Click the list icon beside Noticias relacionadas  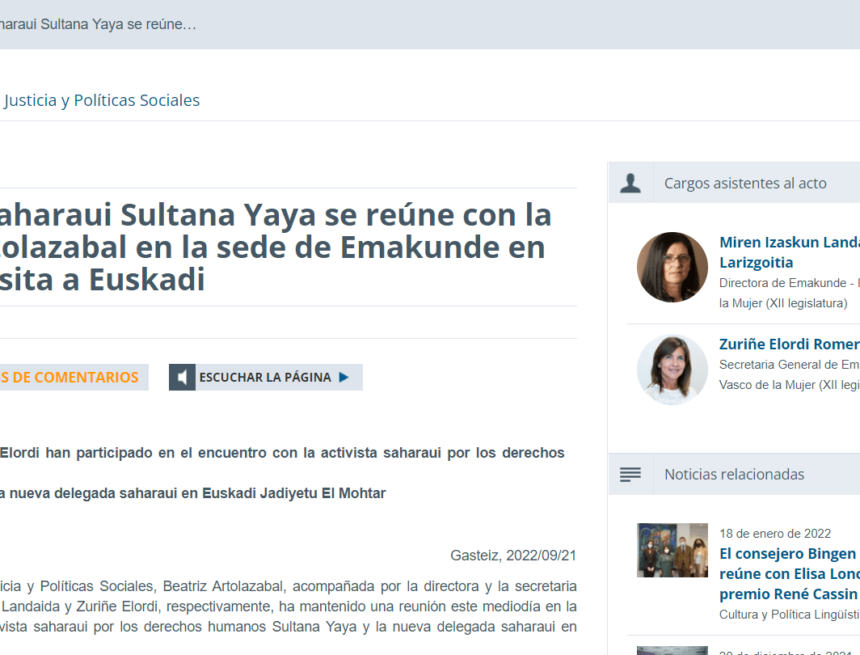tap(630, 473)
